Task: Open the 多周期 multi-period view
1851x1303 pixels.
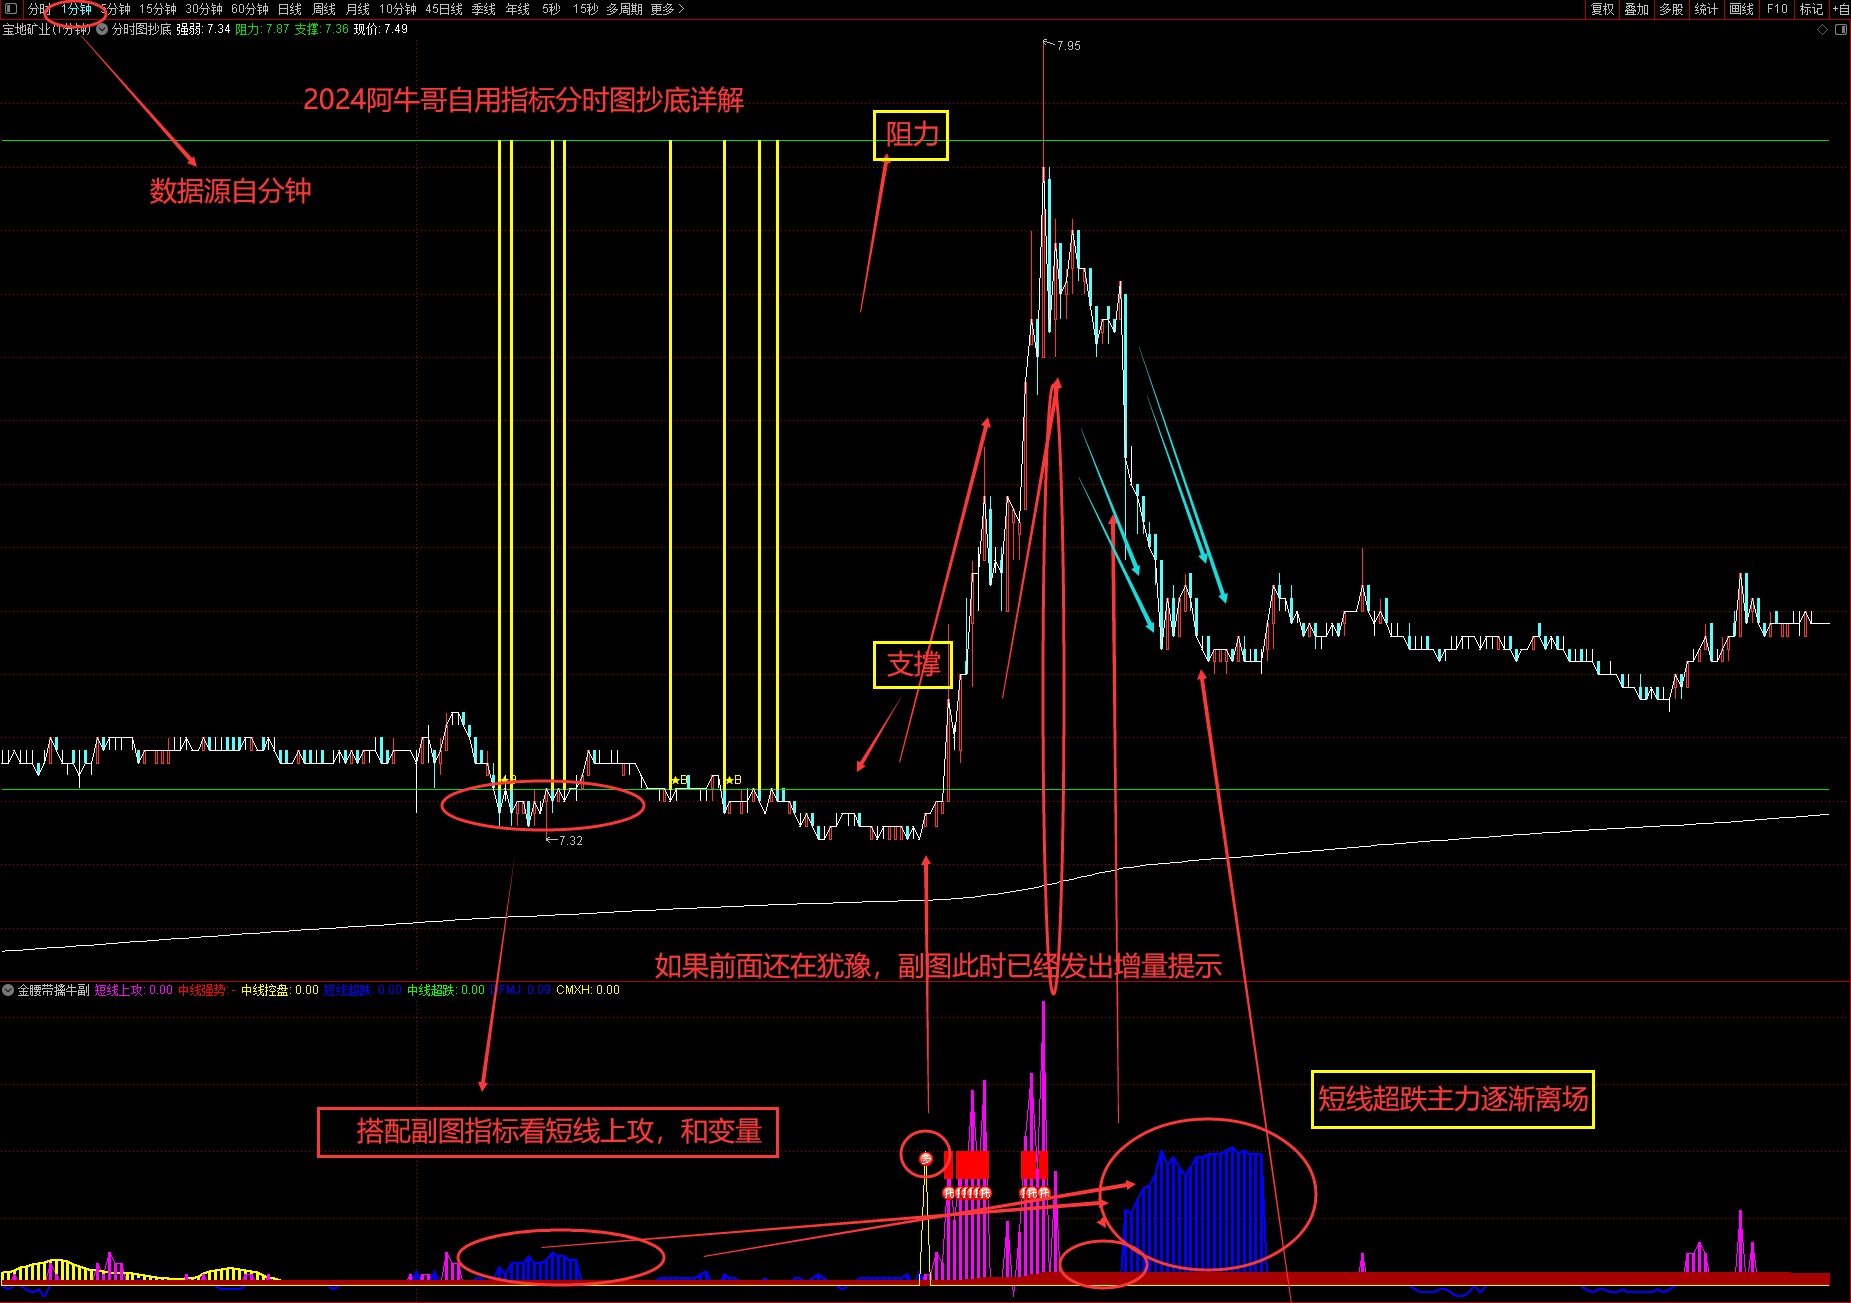Action: point(624,9)
